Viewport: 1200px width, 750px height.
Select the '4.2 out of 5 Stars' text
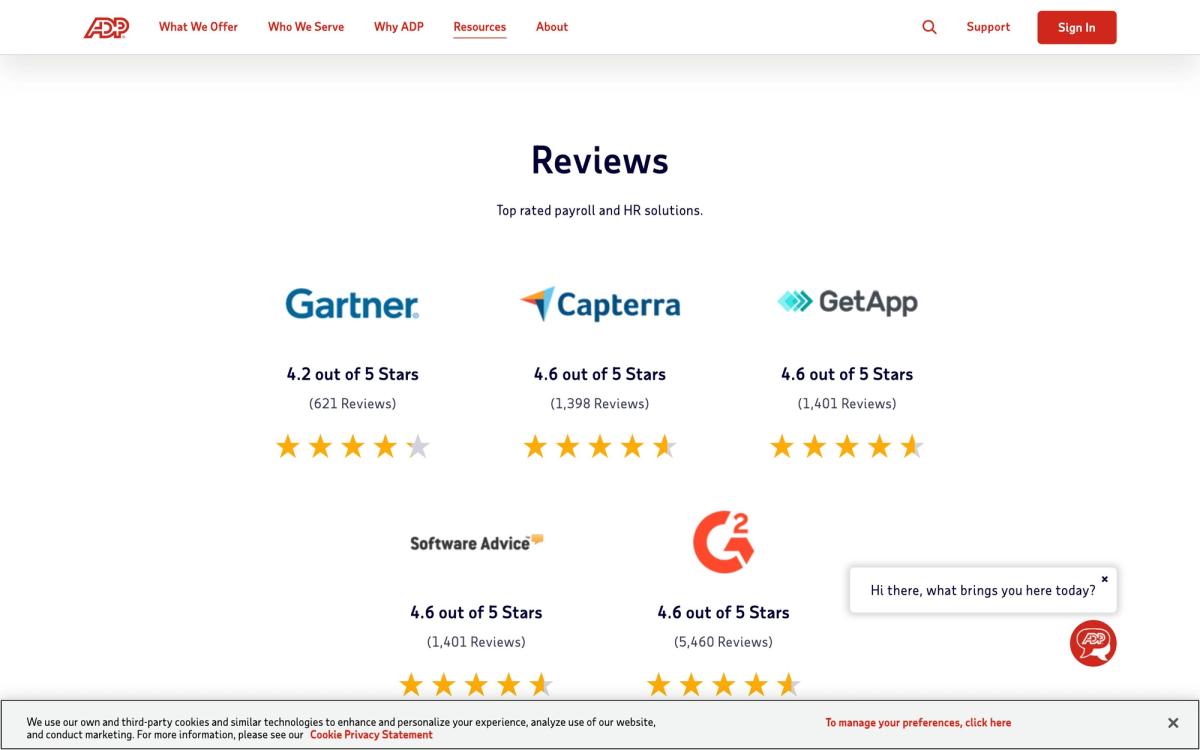click(353, 374)
